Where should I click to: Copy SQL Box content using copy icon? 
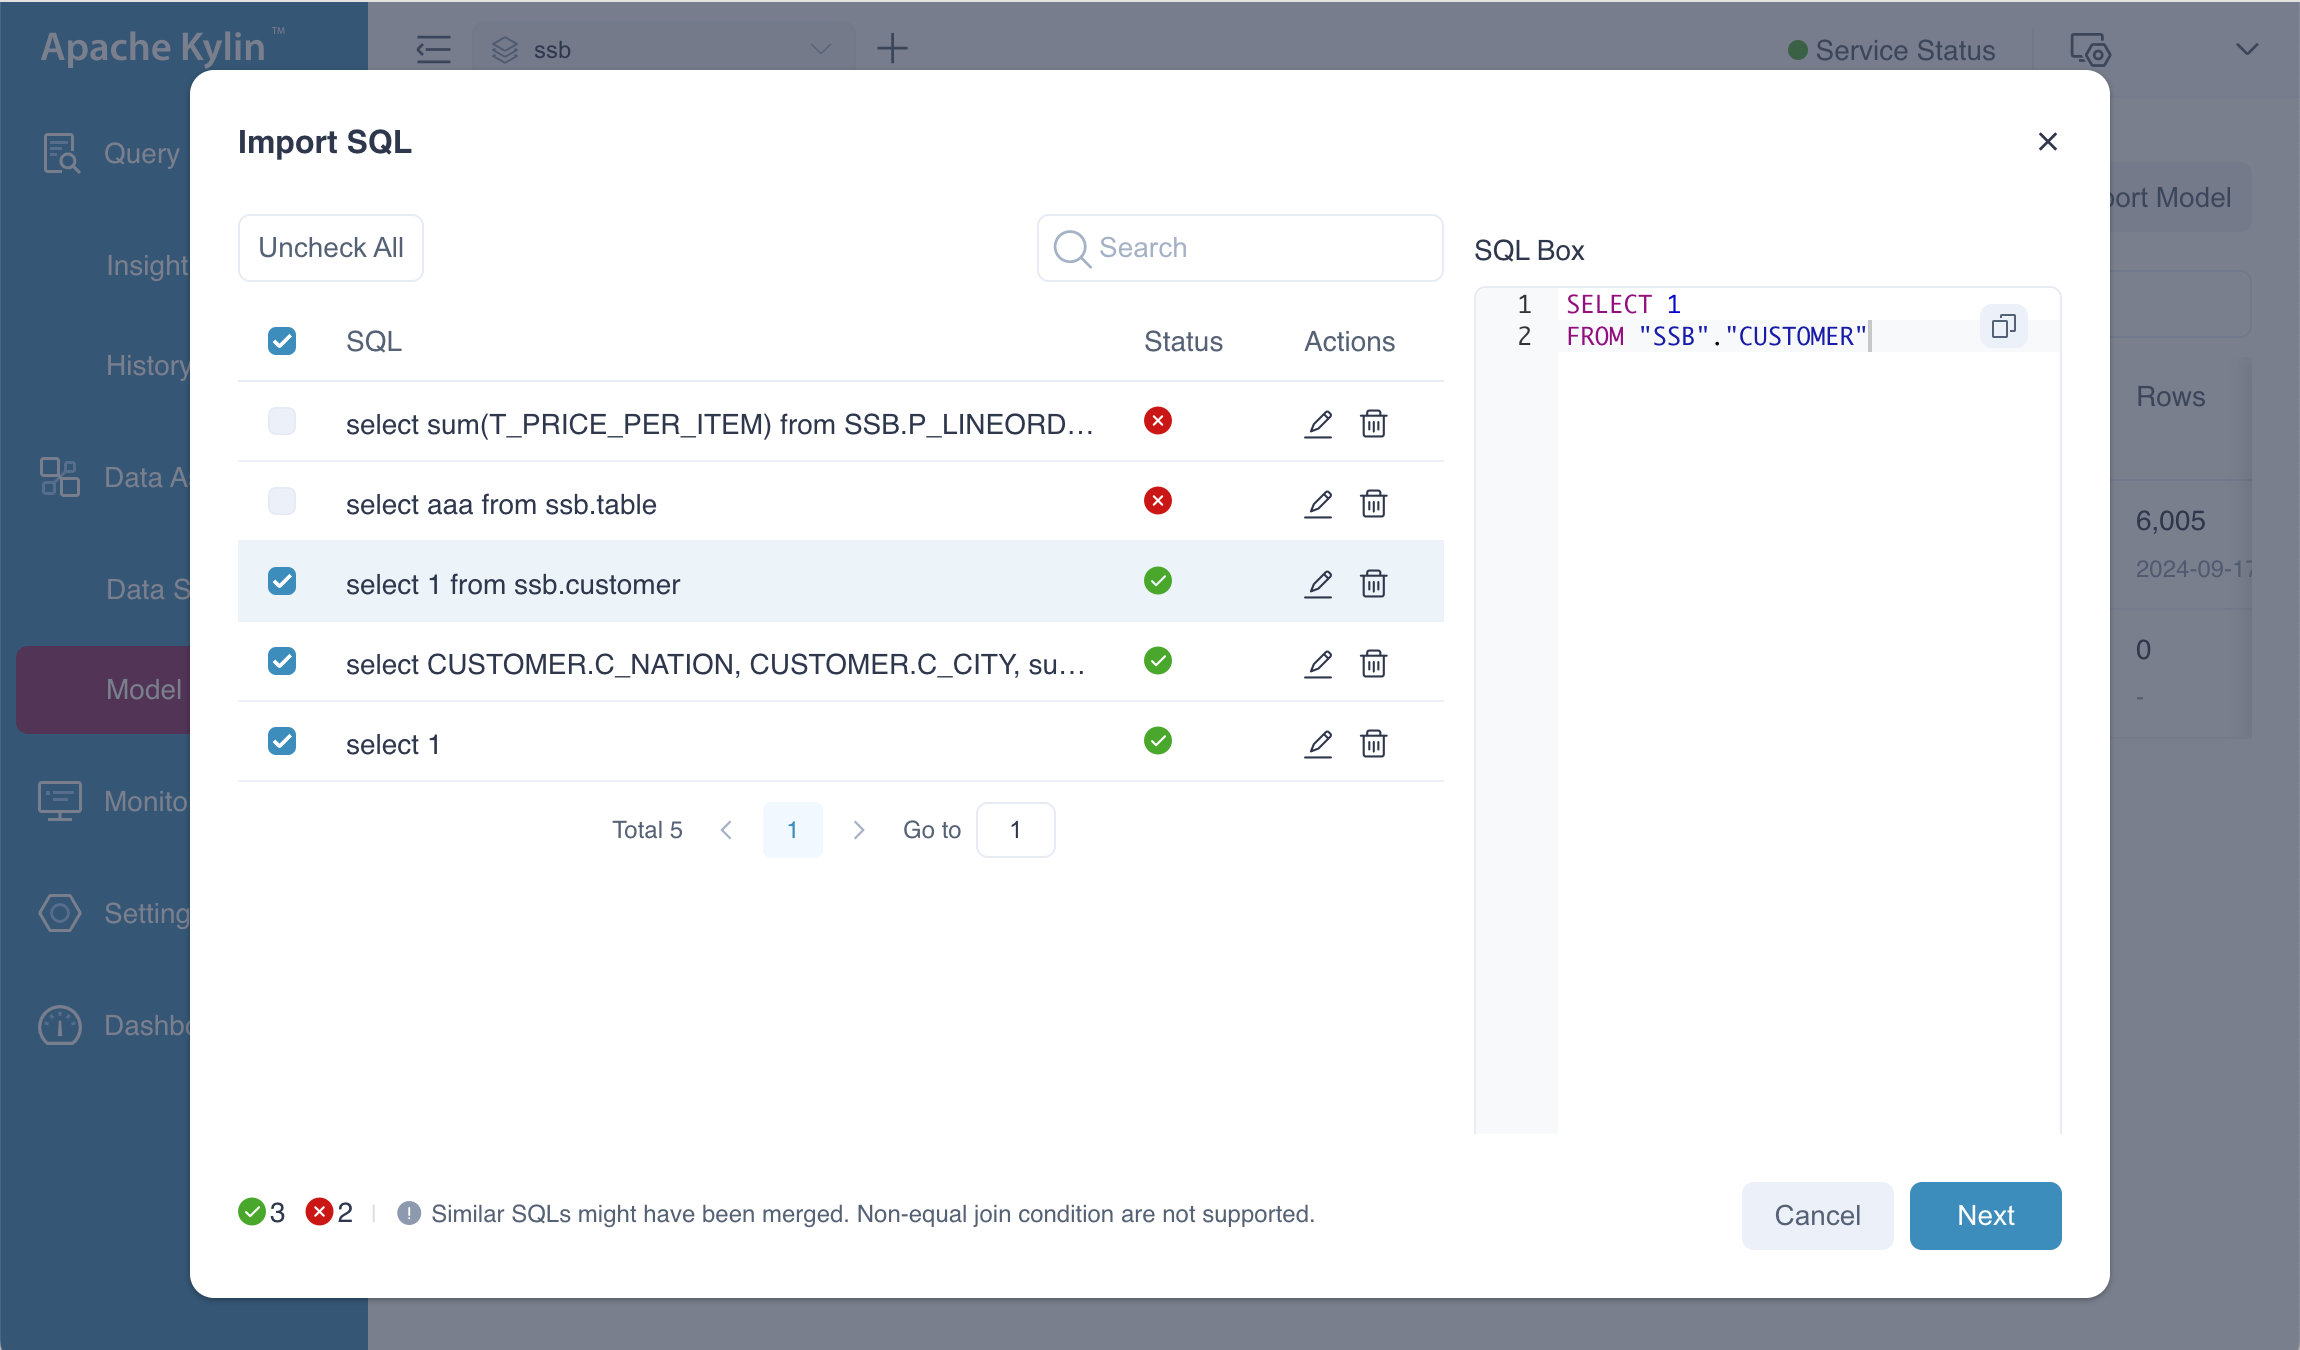point(2003,326)
